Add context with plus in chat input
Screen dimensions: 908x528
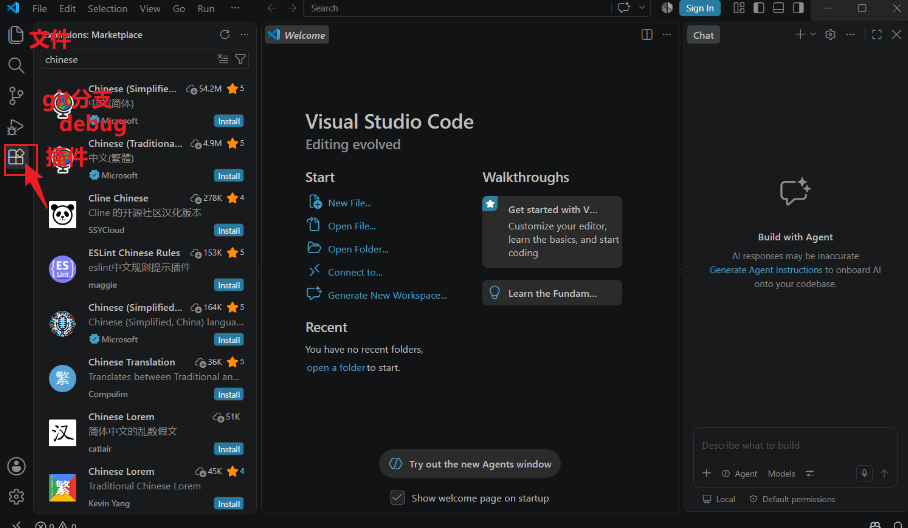[706, 473]
